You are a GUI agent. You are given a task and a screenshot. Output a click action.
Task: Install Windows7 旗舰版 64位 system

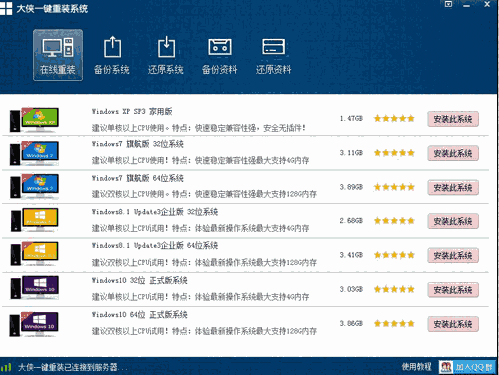(x=453, y=187)
